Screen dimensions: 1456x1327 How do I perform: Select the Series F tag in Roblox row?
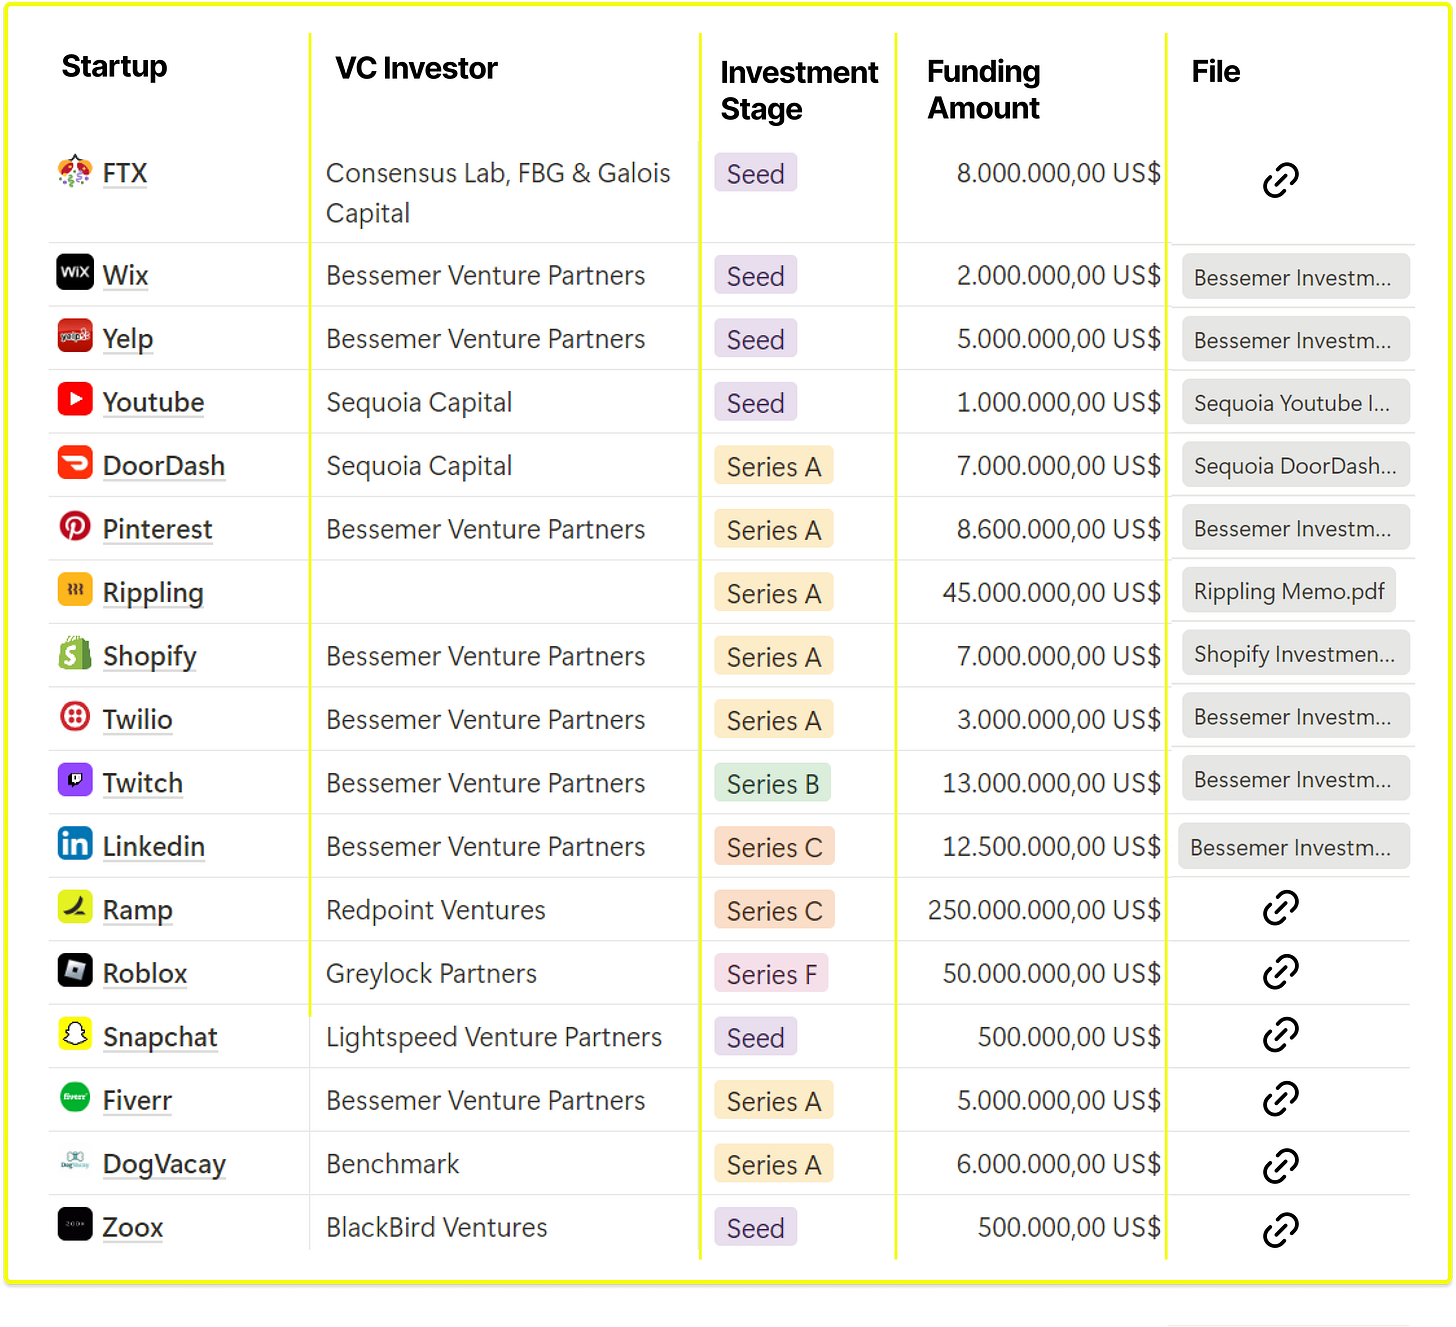point(772,973)
